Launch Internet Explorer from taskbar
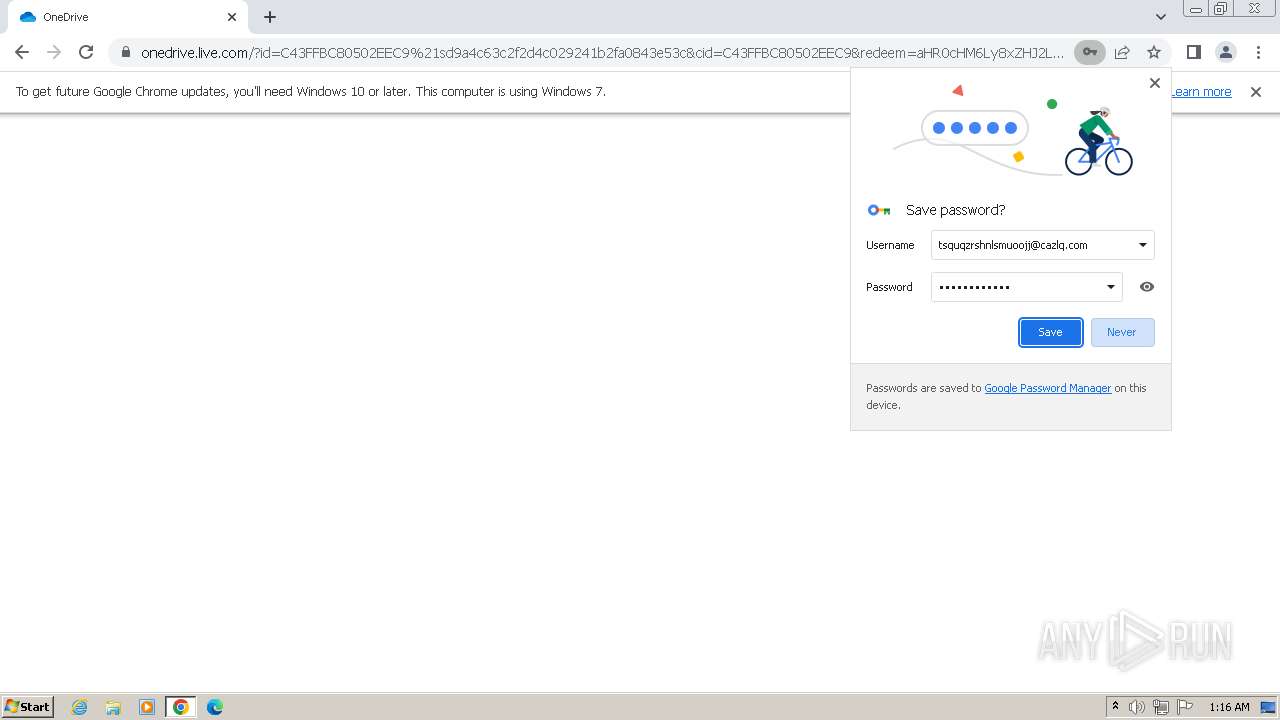The width and height of the screenshot is (1280, 720). (80, 707)
